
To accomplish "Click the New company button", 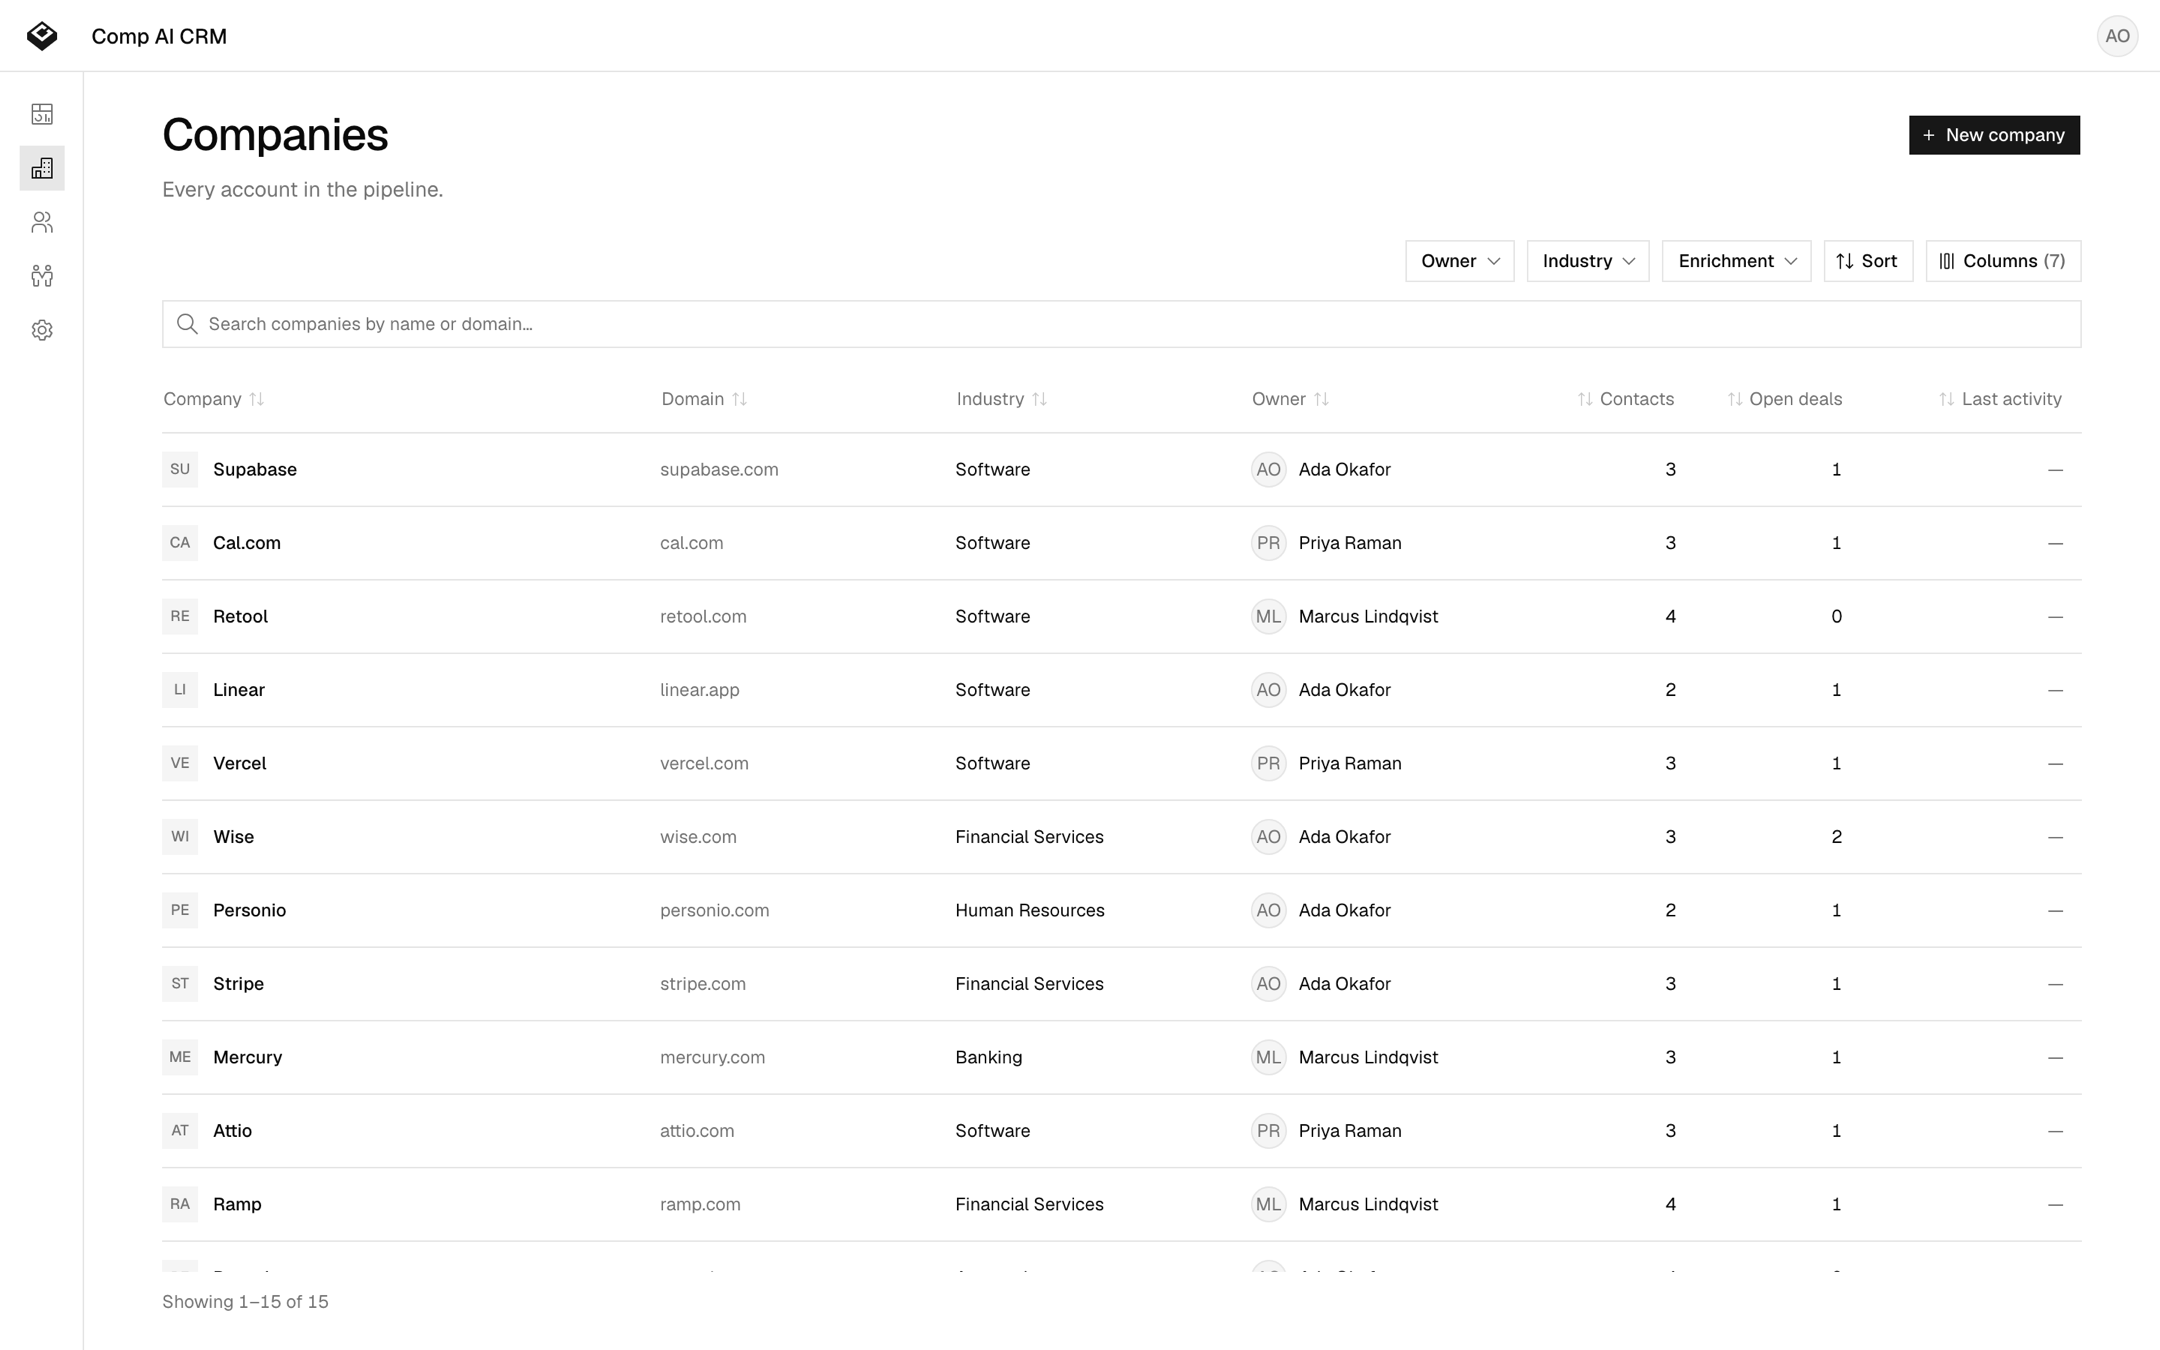I will point(1994,135).
